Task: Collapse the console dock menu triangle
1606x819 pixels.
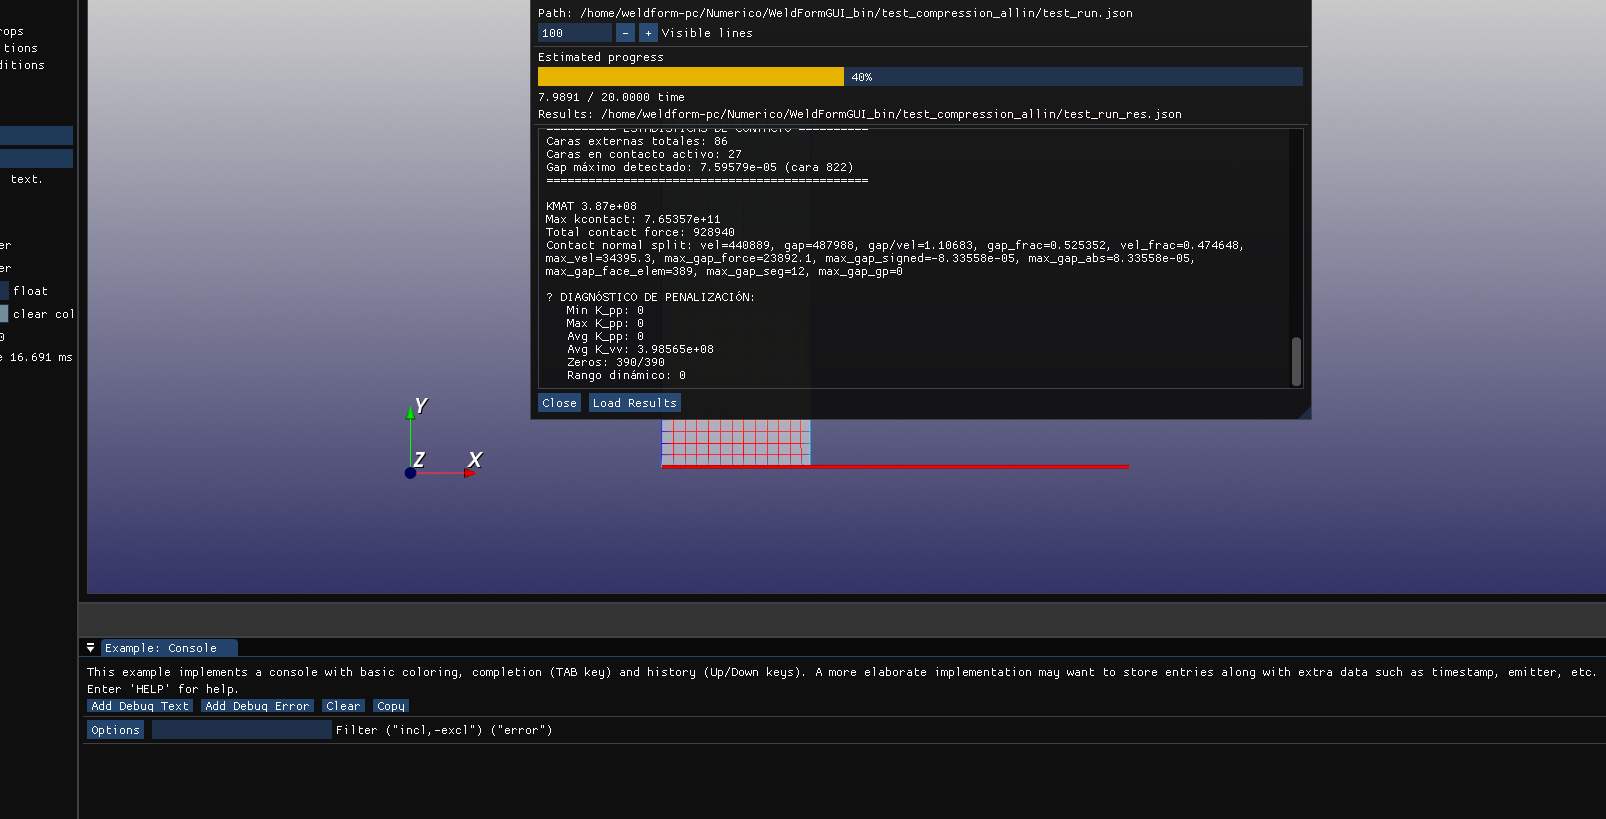Action: (90, 648)
